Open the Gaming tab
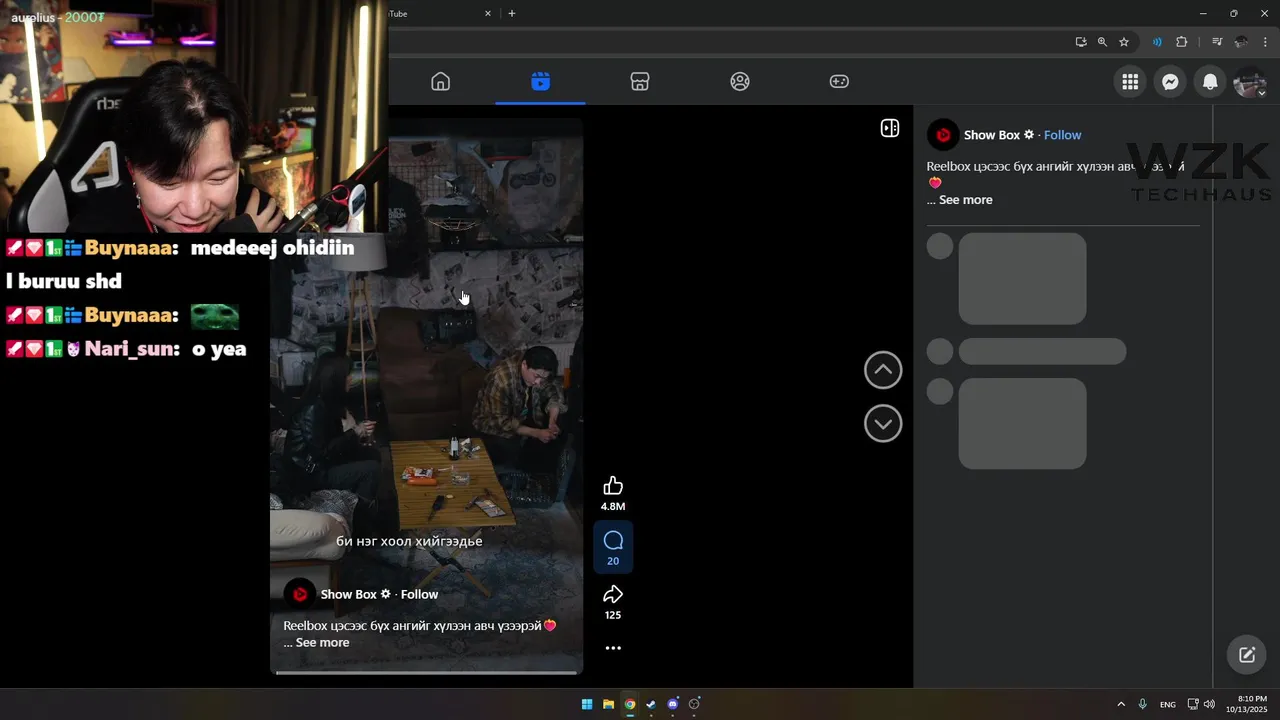Image resolution: width=1280 pixels, height=720 pixels. [839, 82]
